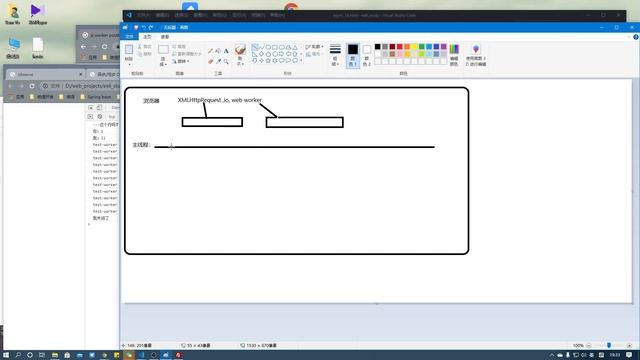Viewport: 640px width, 360px height.
Task: Expand the shapes gallery more arrow
Action: (x=301, y=60)
